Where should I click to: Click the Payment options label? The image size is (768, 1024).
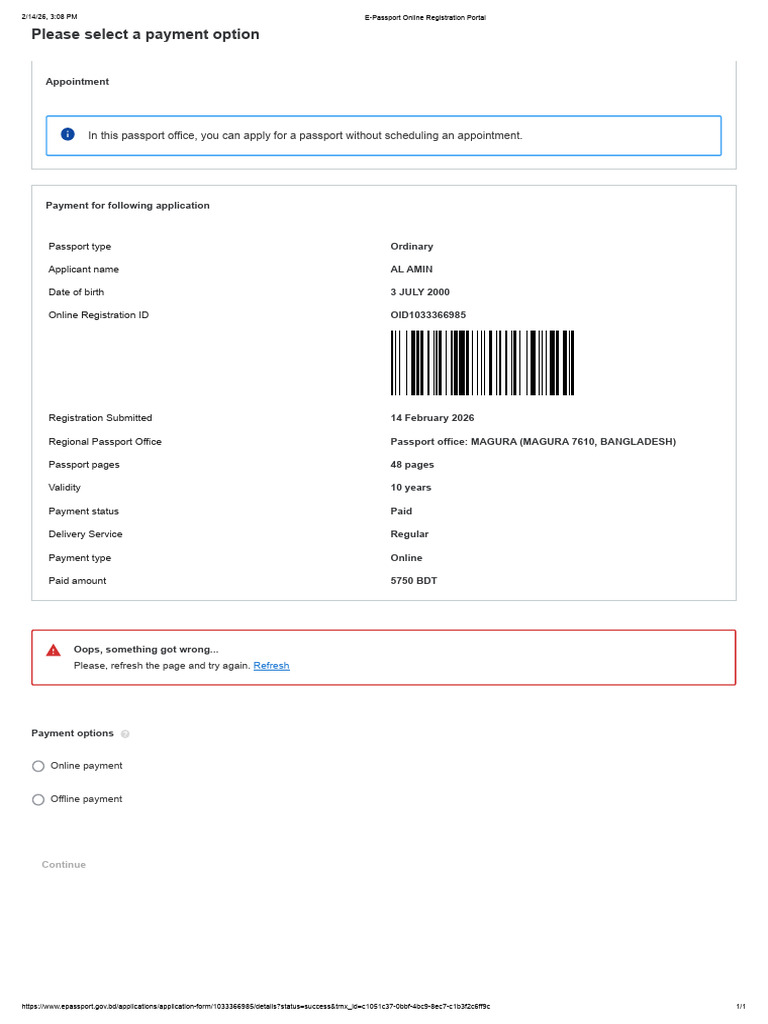pos(72,733)
